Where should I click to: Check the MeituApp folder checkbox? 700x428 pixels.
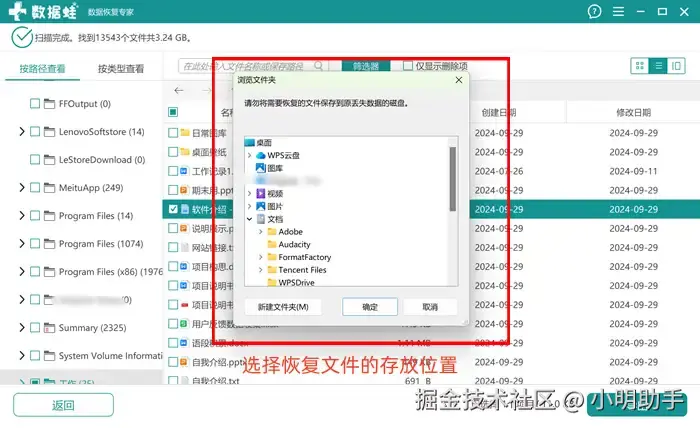point(35,187)
